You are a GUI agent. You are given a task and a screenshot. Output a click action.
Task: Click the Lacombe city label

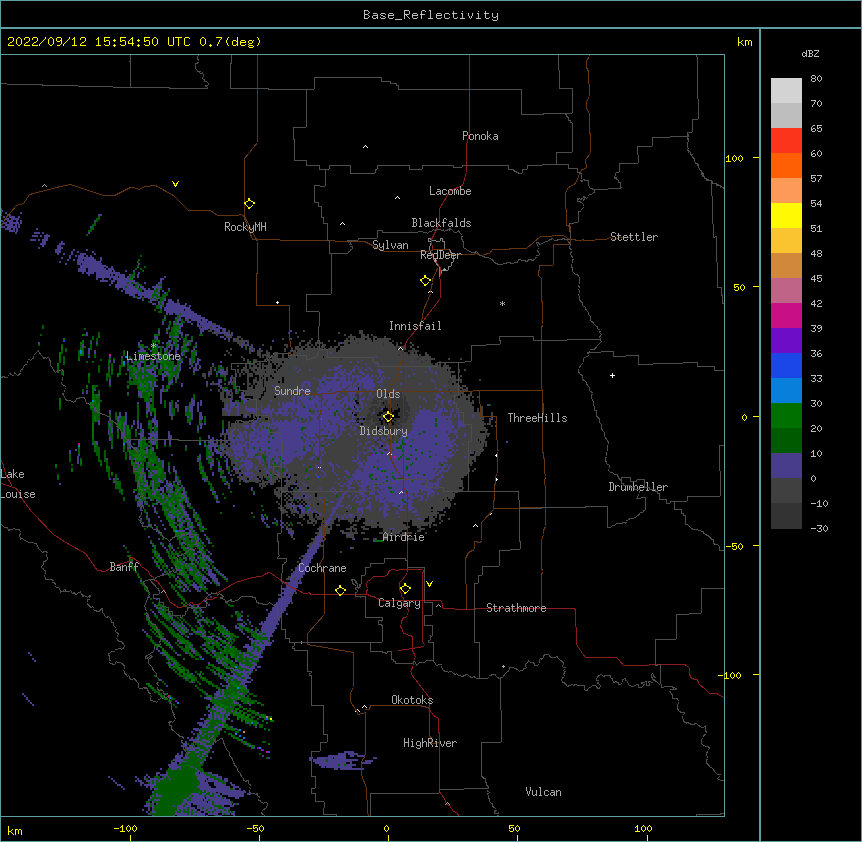(x=450, y=191)
